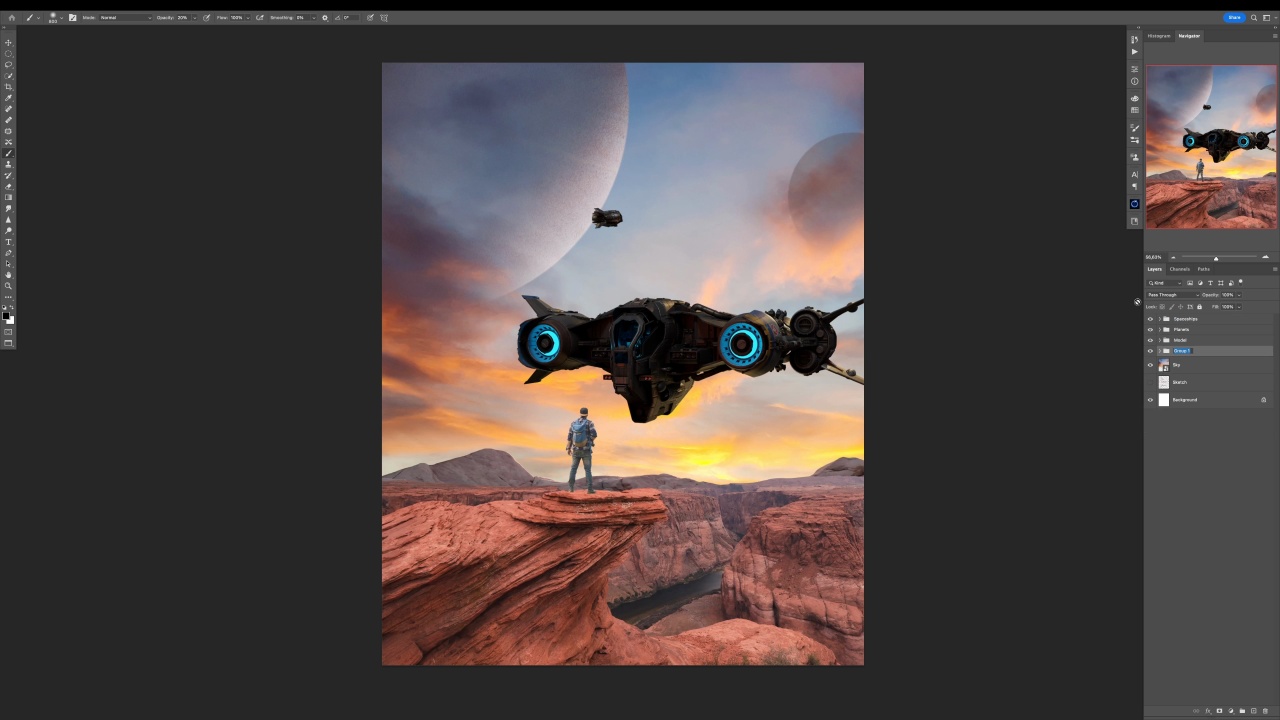Click the Sky layer thumbnail
Screen dimensions: 1280x720
[x=1163, y=365]
